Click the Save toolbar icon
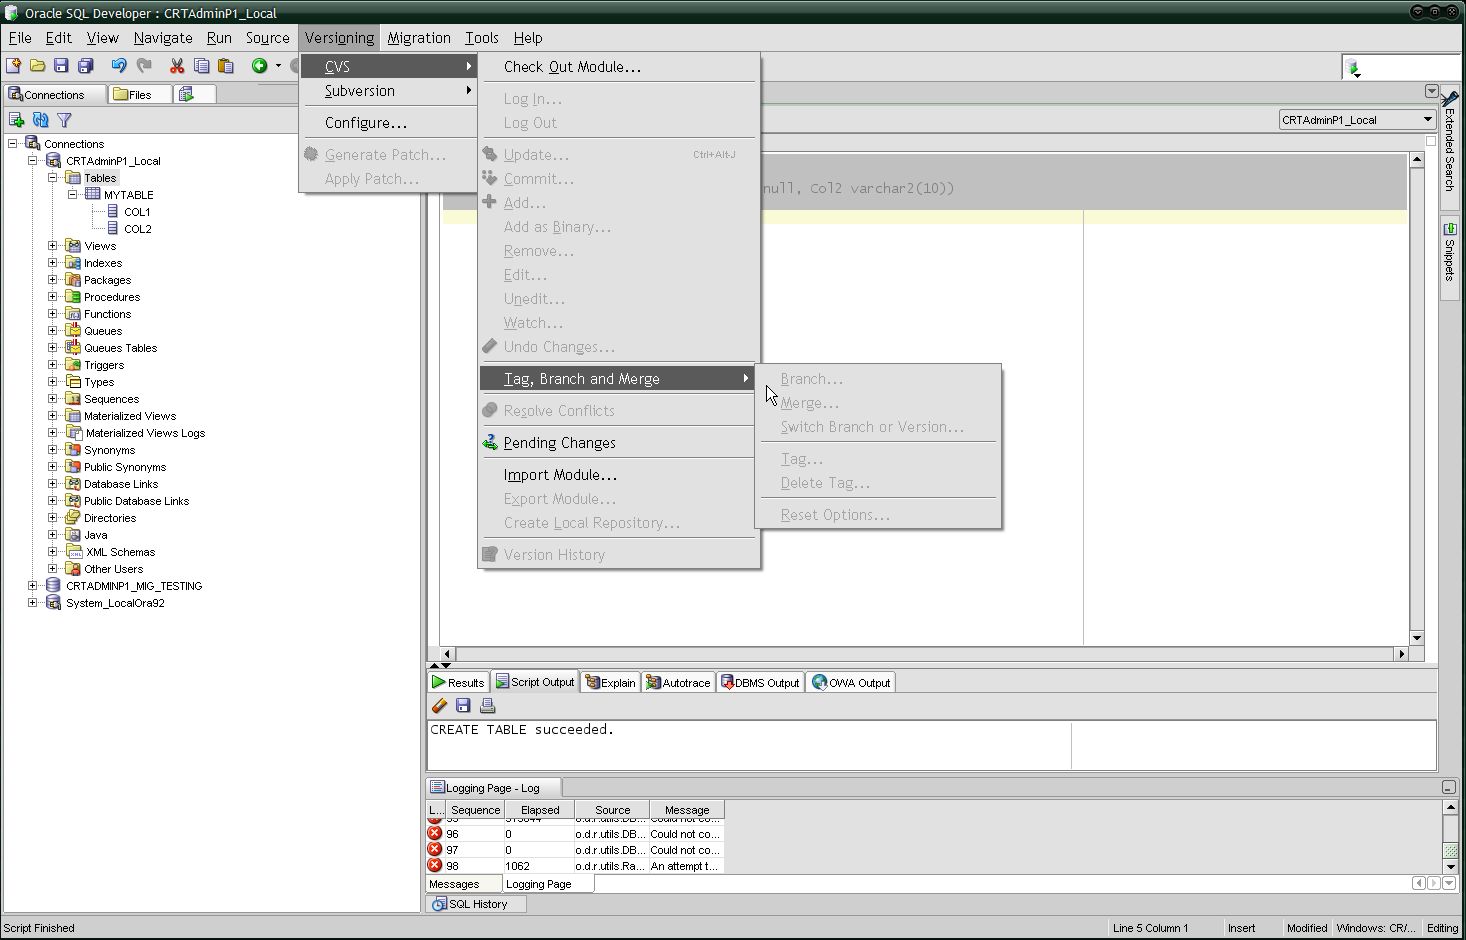The height and width of the screenshot is (940, 1466). click(x=61, y=66)
